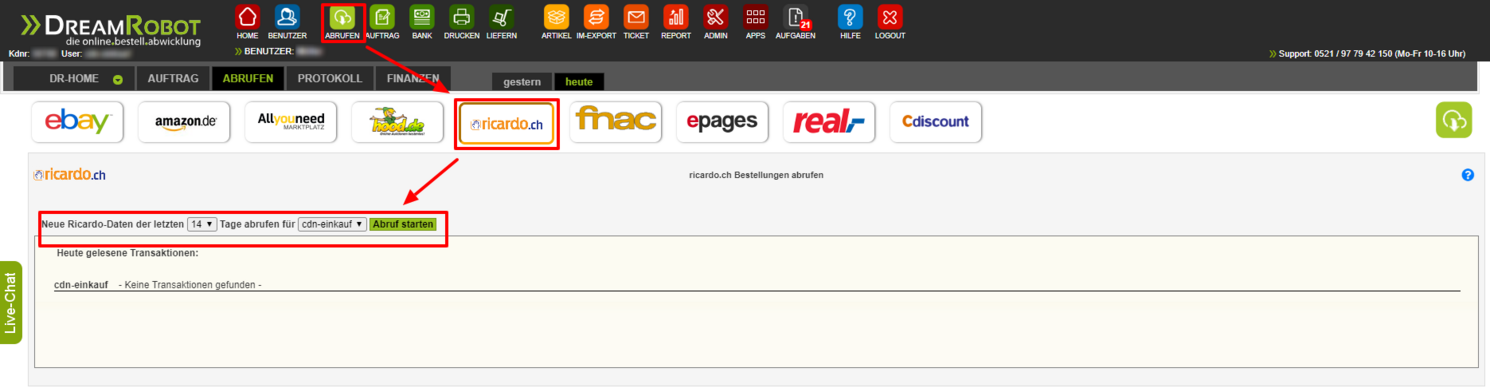The height and width of the screenshot is (392, 1490).
Task: Open the HOME icon in toolbar
Action: click(247, 17)
